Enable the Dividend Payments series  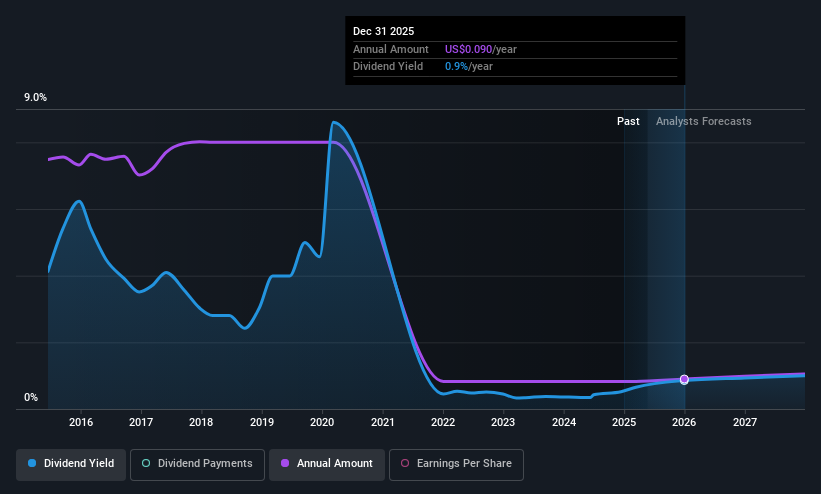pos(197,464)
